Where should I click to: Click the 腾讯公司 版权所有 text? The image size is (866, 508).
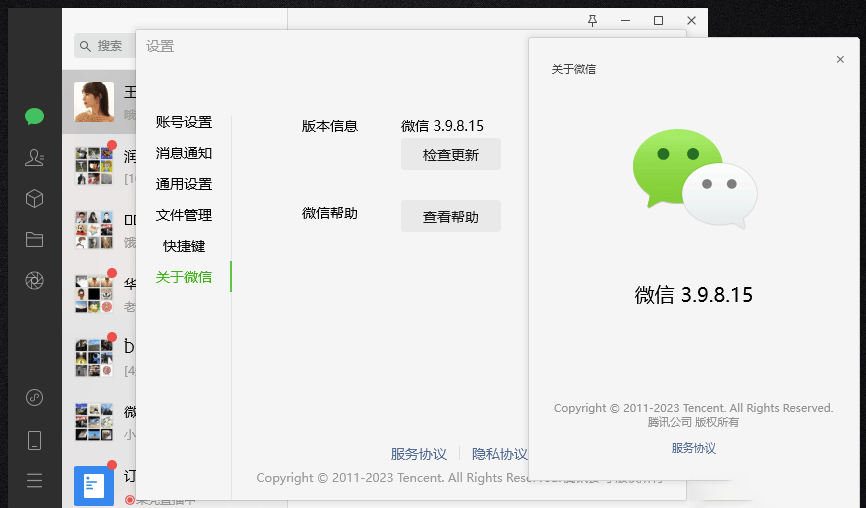click(693, 422)
